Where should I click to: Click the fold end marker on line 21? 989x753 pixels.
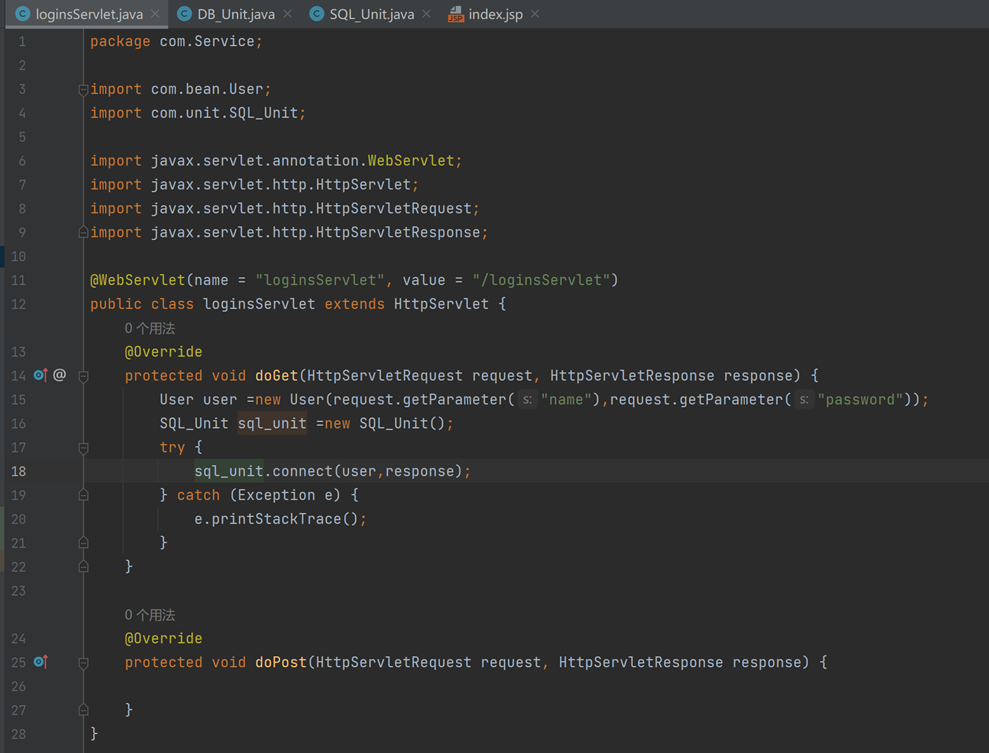tap(83, 543)
